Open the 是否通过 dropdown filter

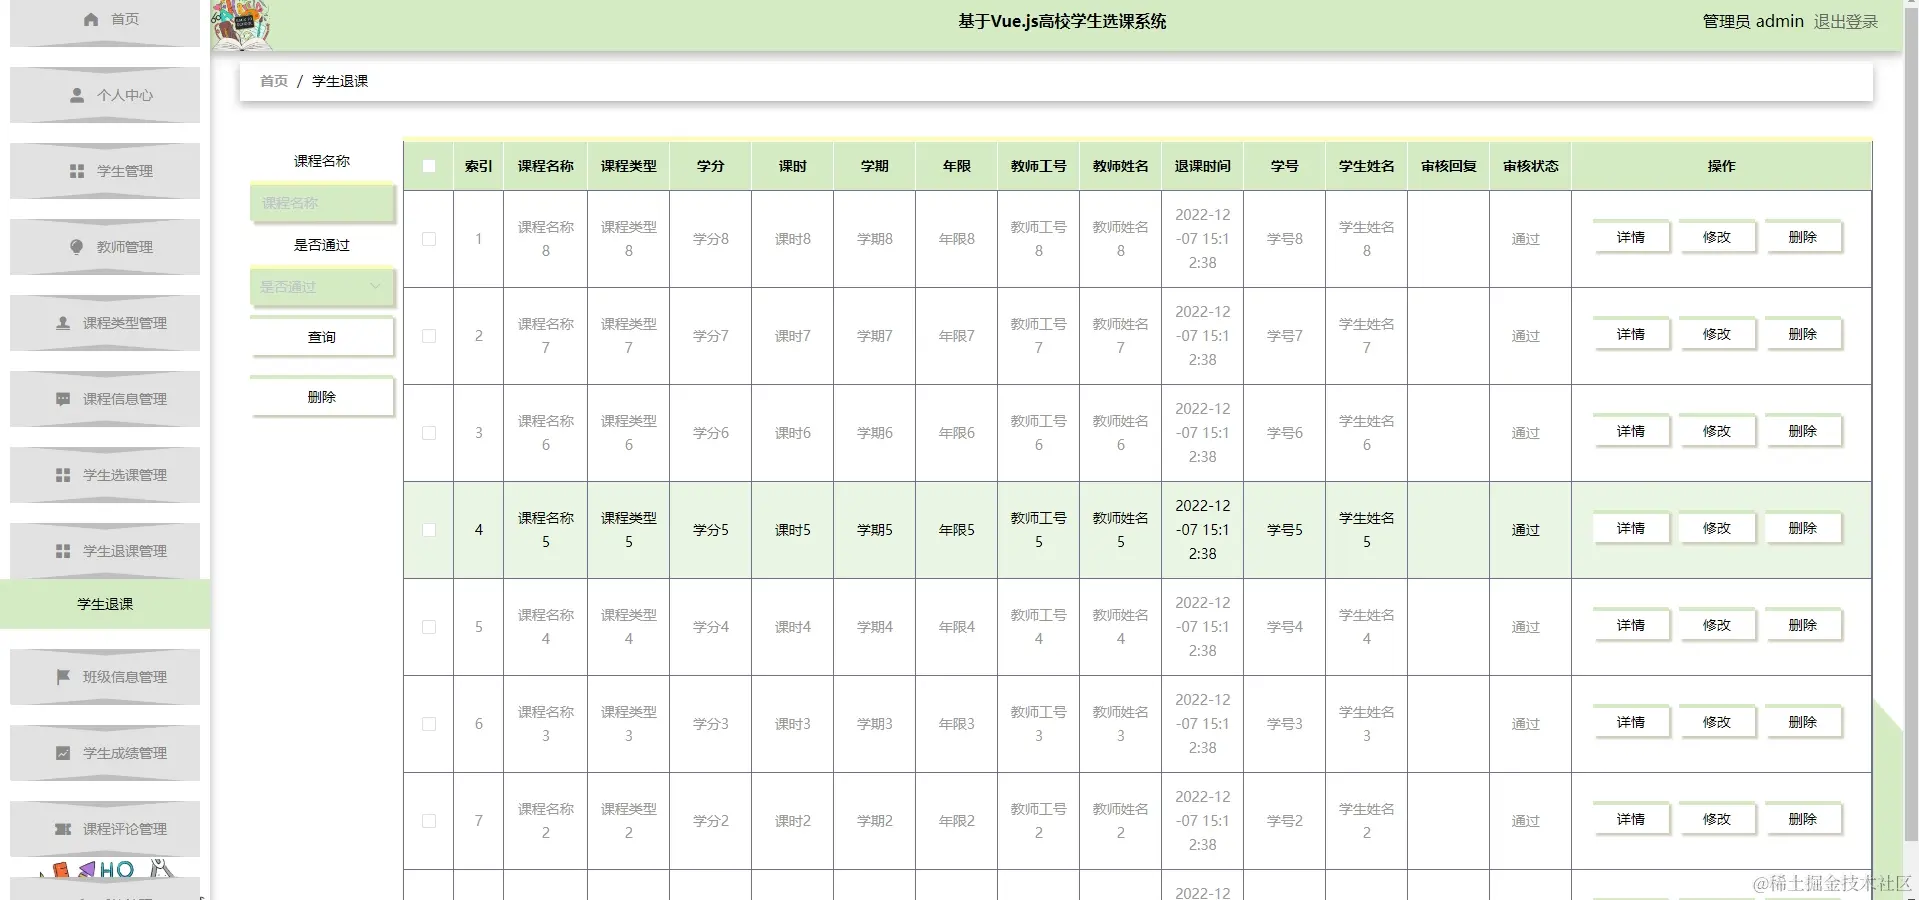click(x=322, y=287)
